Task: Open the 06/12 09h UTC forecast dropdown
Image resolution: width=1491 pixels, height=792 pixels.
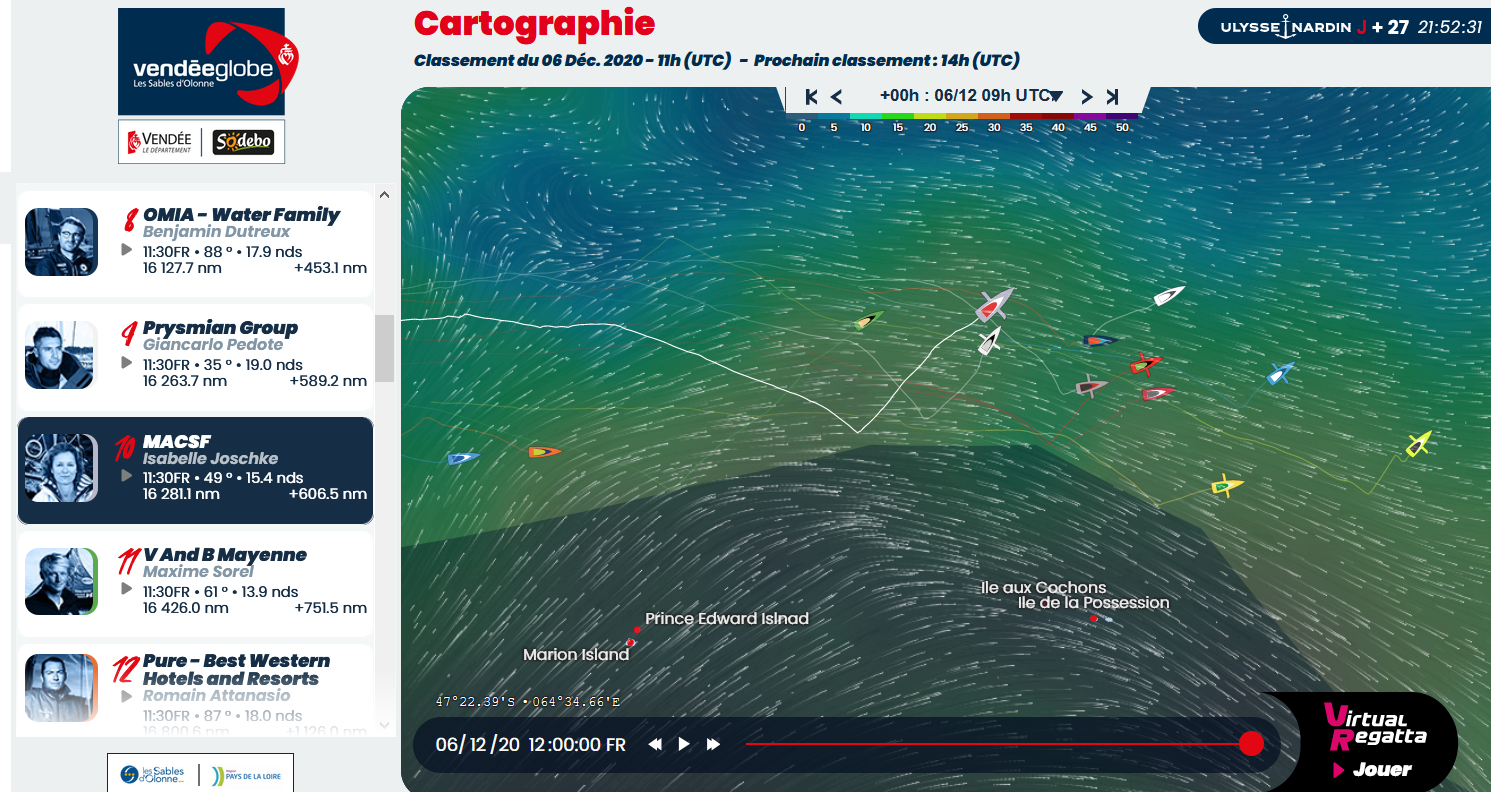Action: pyautogui.click(x=971, y=96)
